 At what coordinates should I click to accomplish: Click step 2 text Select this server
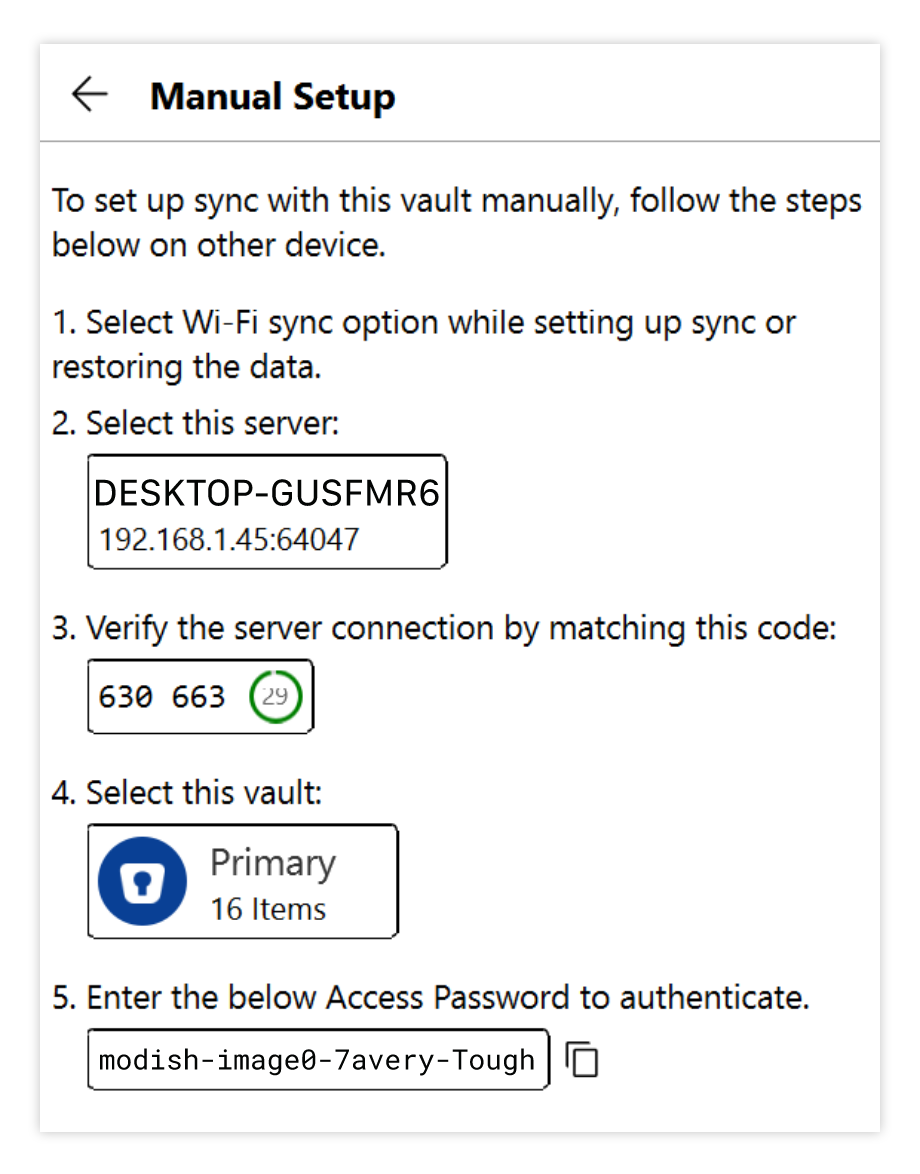(x=195, y=423)
